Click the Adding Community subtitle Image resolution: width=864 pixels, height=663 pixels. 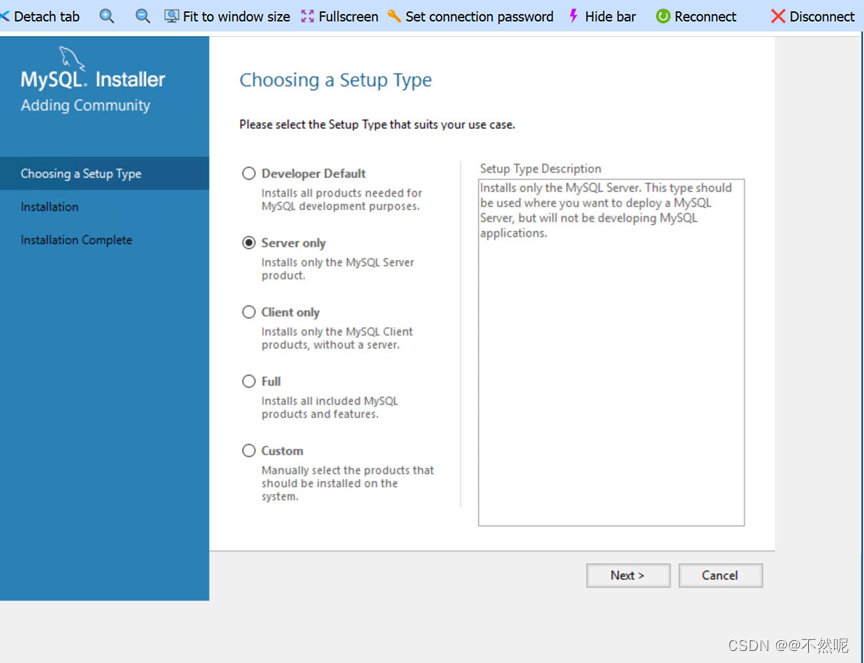85,105
